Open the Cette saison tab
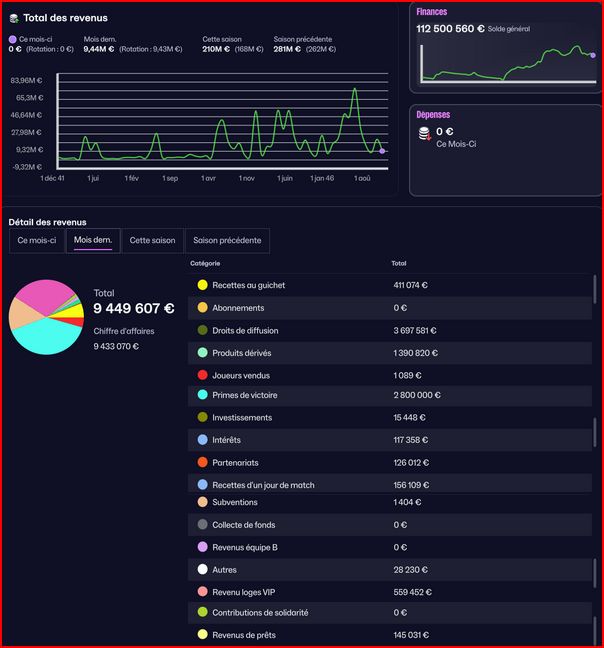The height and width of the screenshot is (648, 604). [152, 241]
